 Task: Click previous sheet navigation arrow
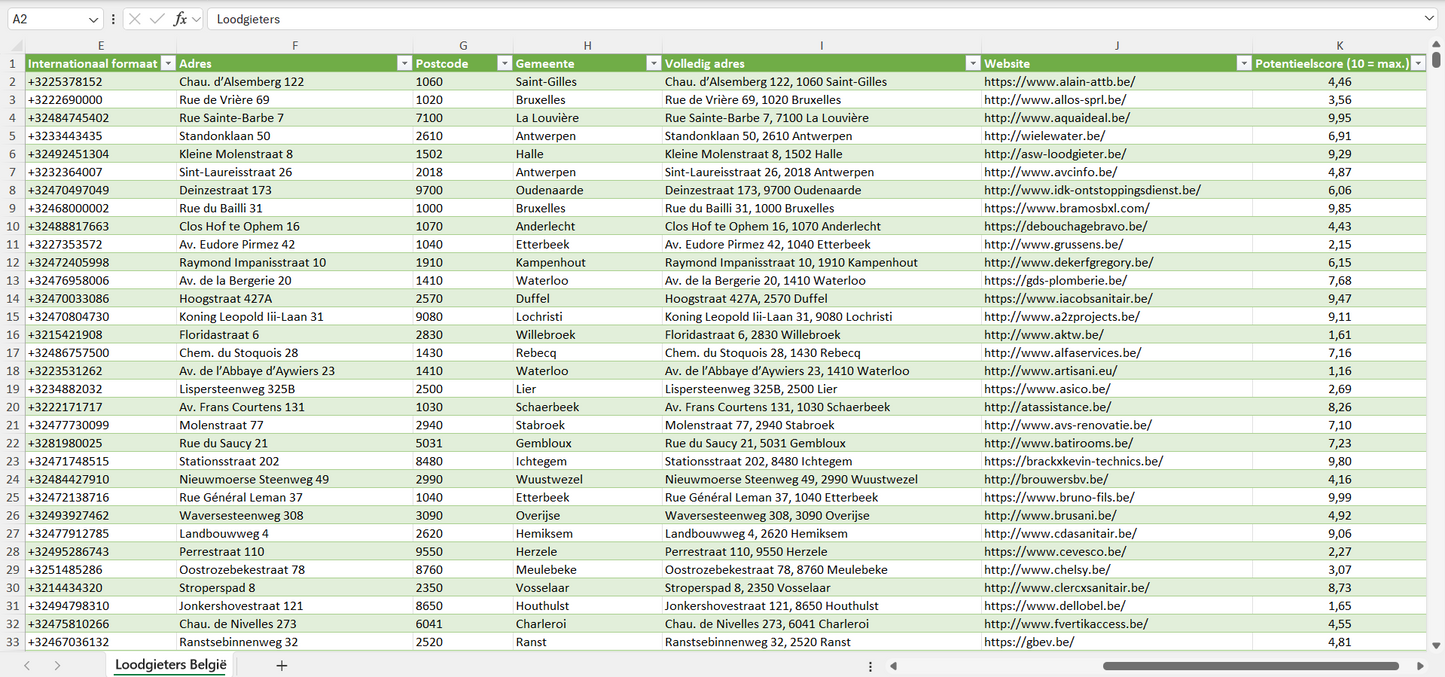point(27,665)
